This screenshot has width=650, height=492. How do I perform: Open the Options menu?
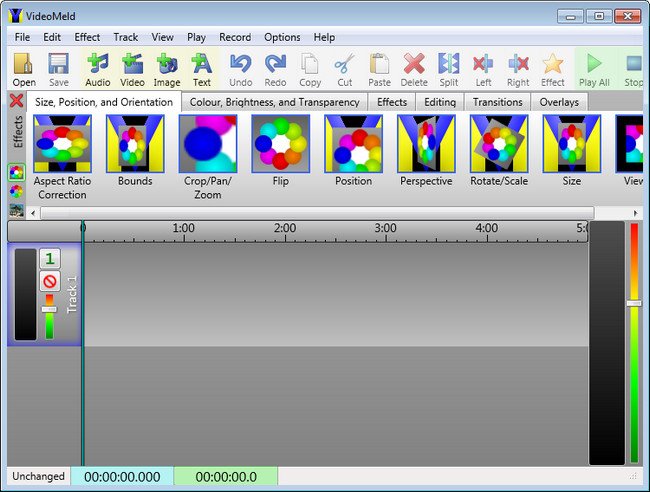[x=282, y=37]
